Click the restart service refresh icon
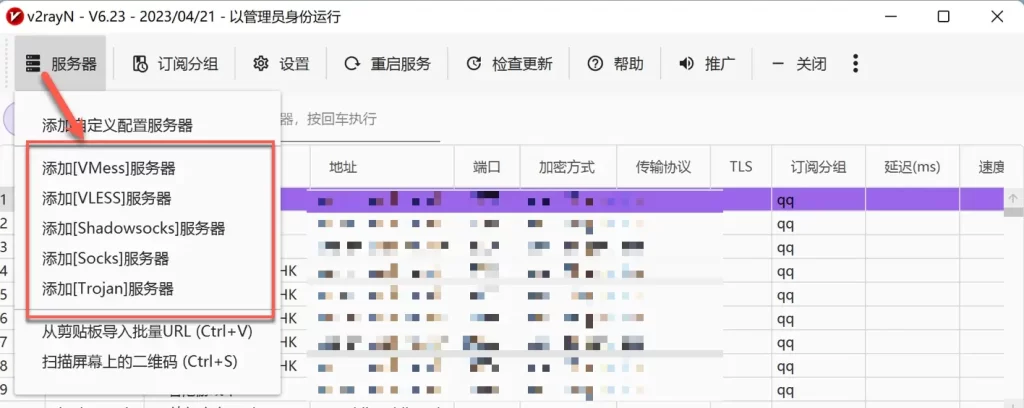1024x408 pixels. click(352, 63)
